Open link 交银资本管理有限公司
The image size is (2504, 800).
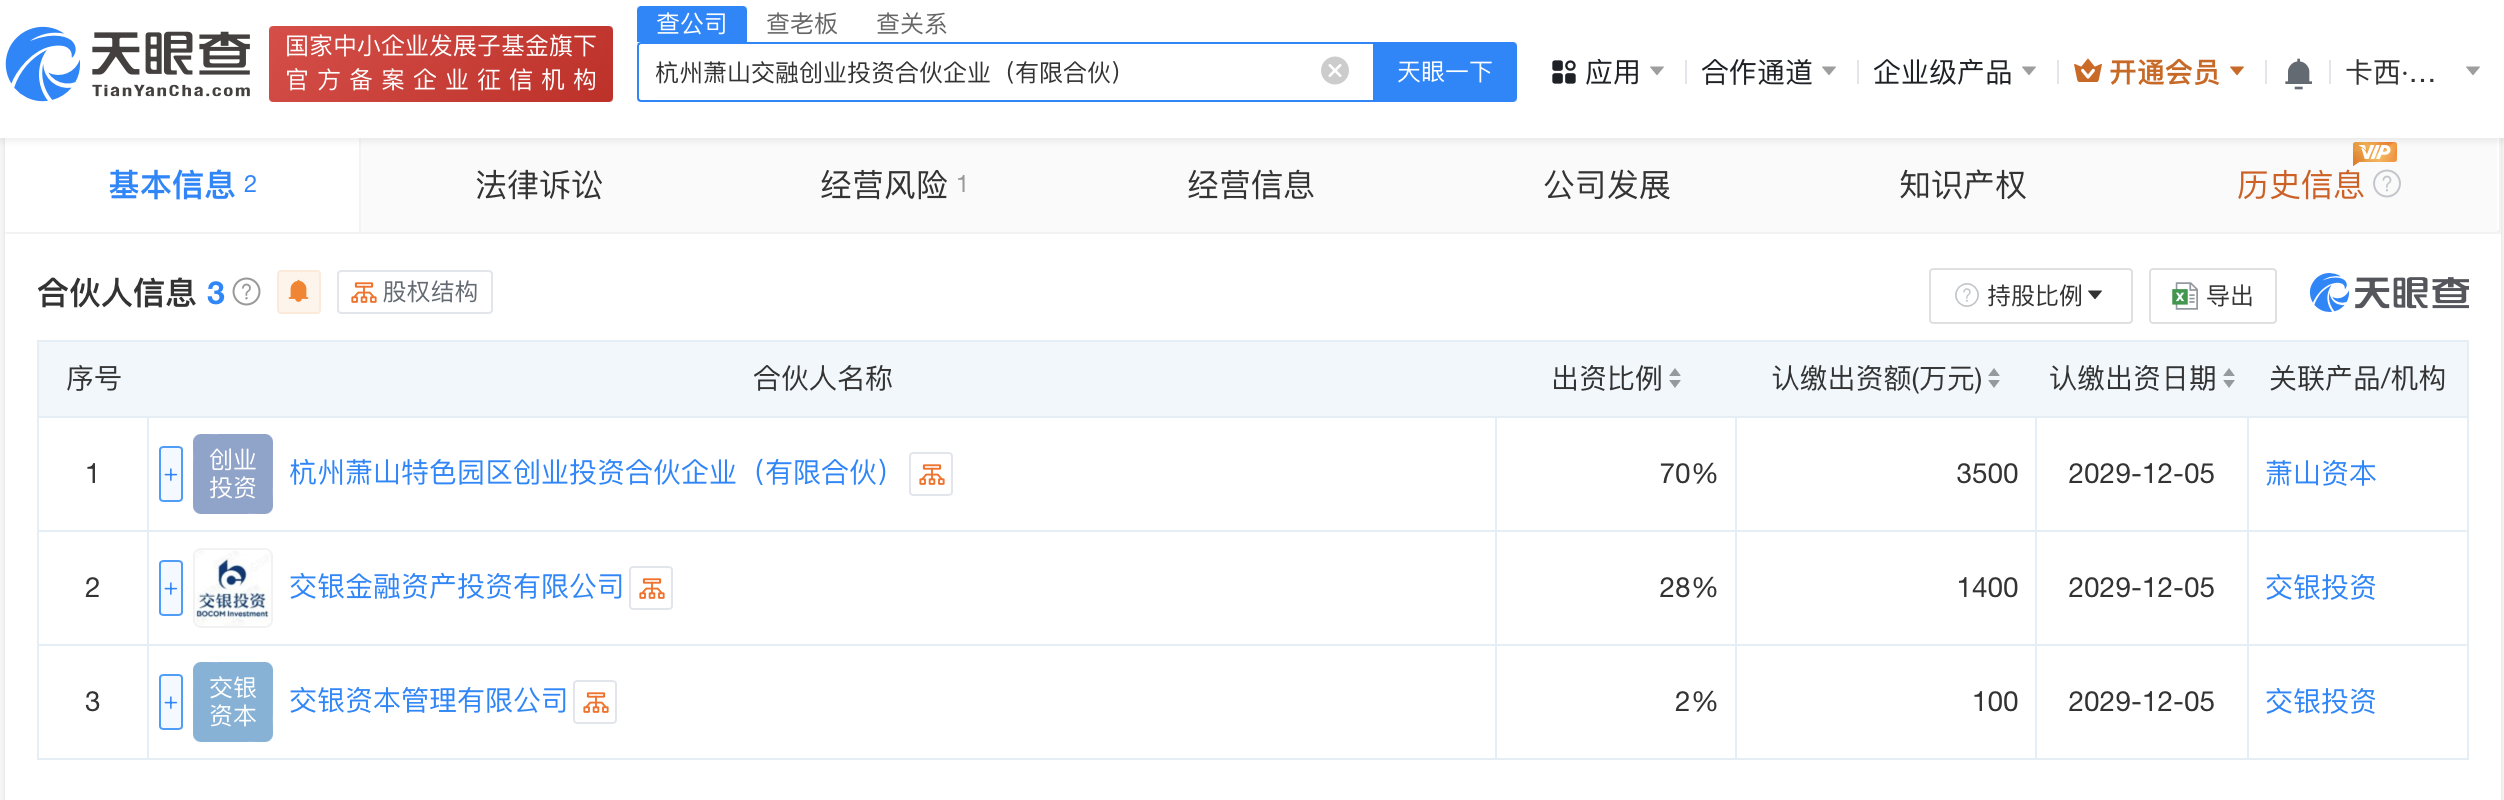[x=428, y=701]
